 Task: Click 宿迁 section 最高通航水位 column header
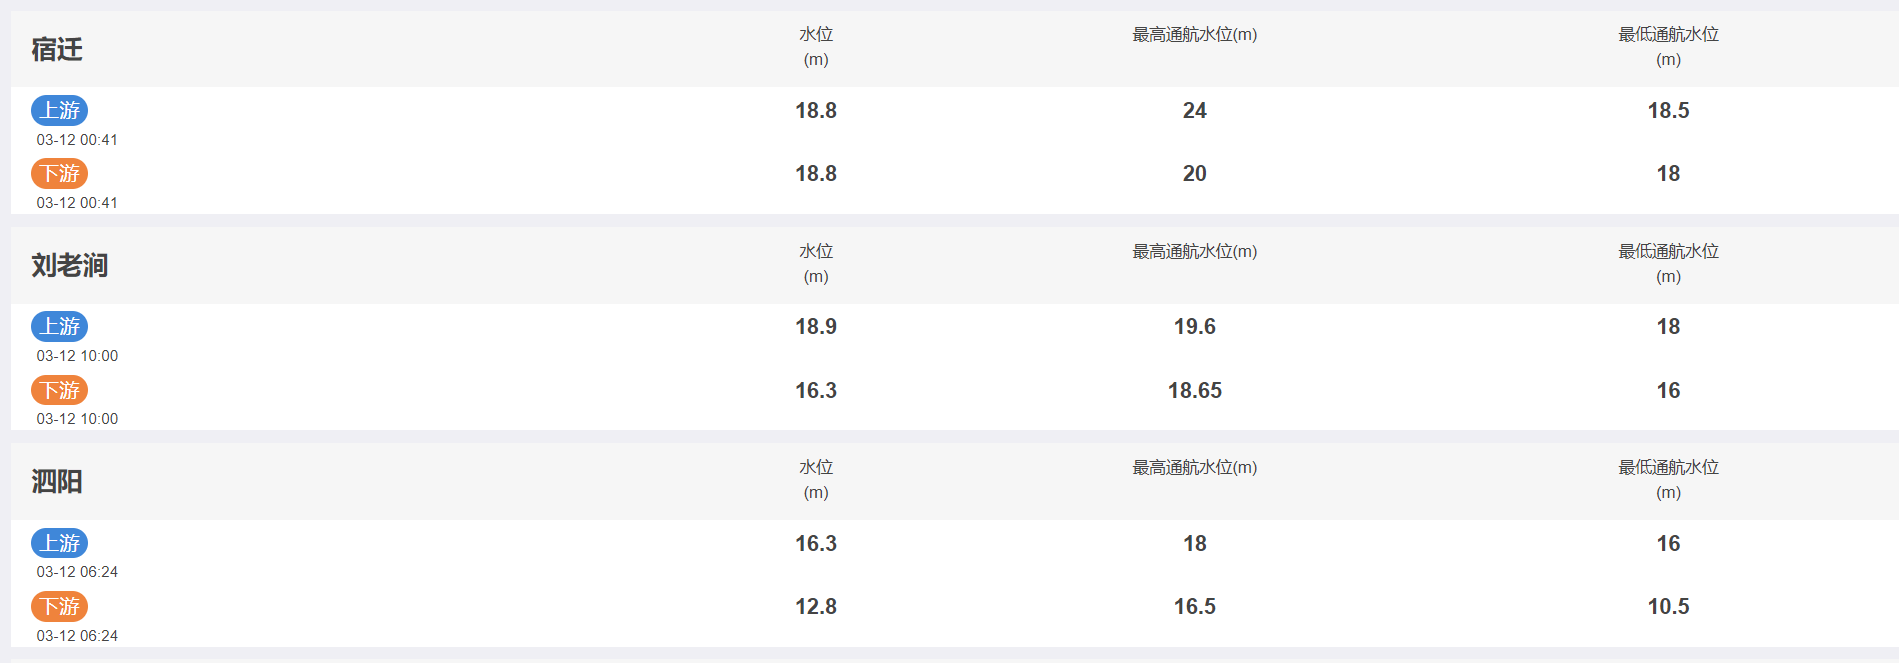(1195, 35)
